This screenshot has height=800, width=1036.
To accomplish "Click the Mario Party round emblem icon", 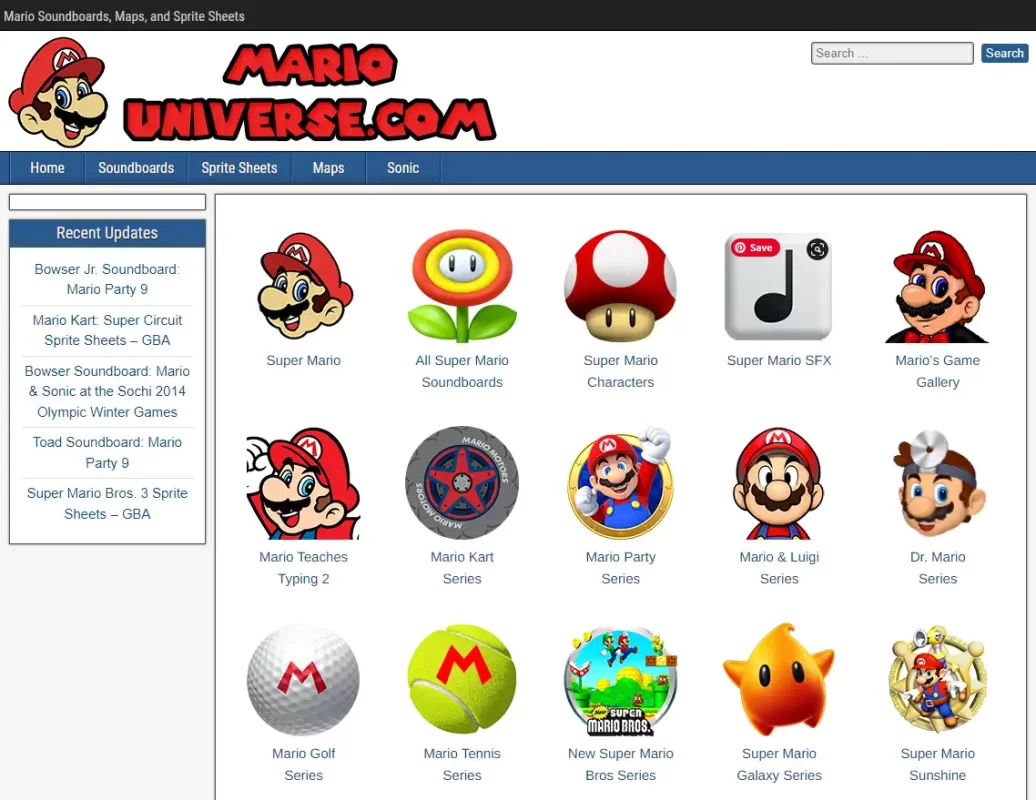I will [620, 483].
